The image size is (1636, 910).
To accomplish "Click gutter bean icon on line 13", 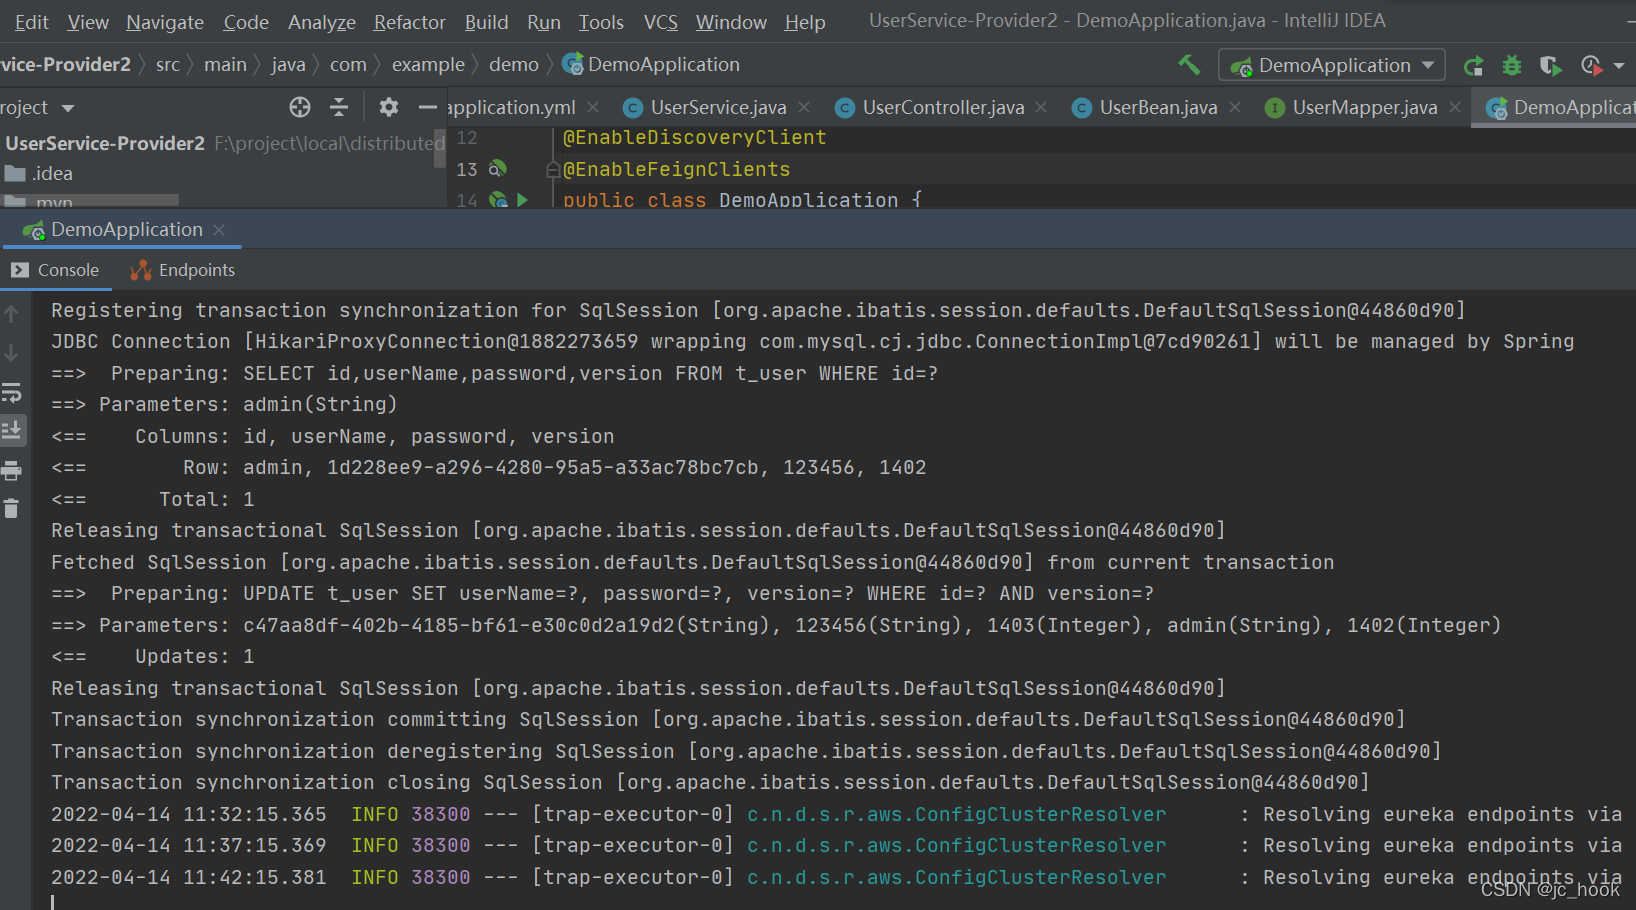I will [x=497, y=169].
